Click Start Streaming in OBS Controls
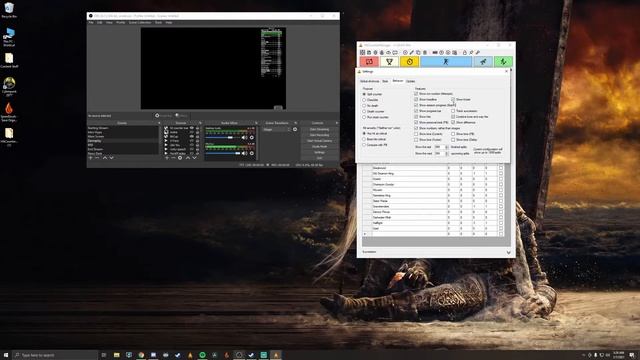 point(319,129)
